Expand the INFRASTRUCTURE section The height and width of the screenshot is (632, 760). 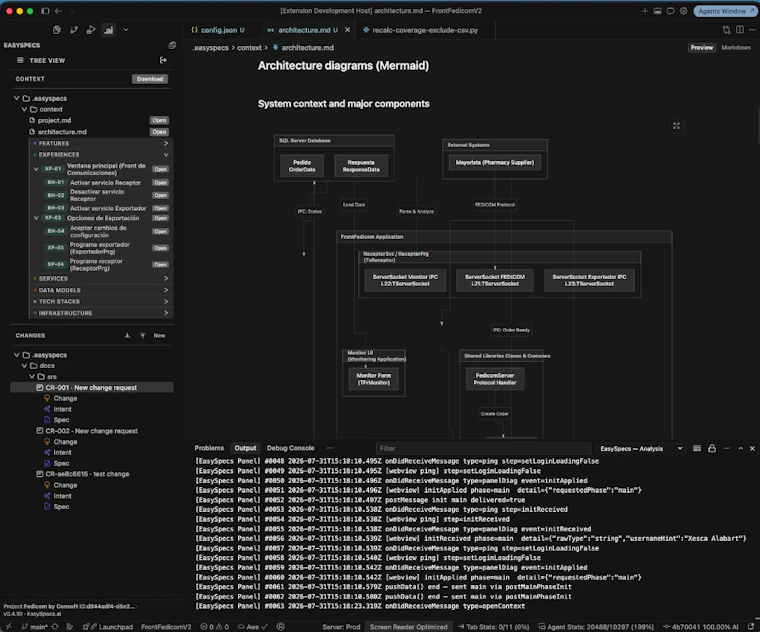pos(166,313)
